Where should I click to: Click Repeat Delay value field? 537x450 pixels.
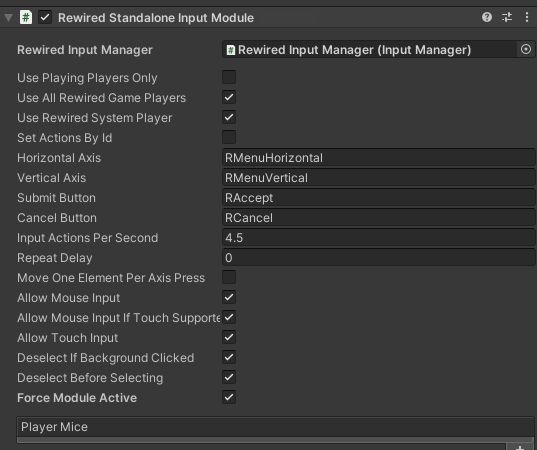[x=378, y=258]
